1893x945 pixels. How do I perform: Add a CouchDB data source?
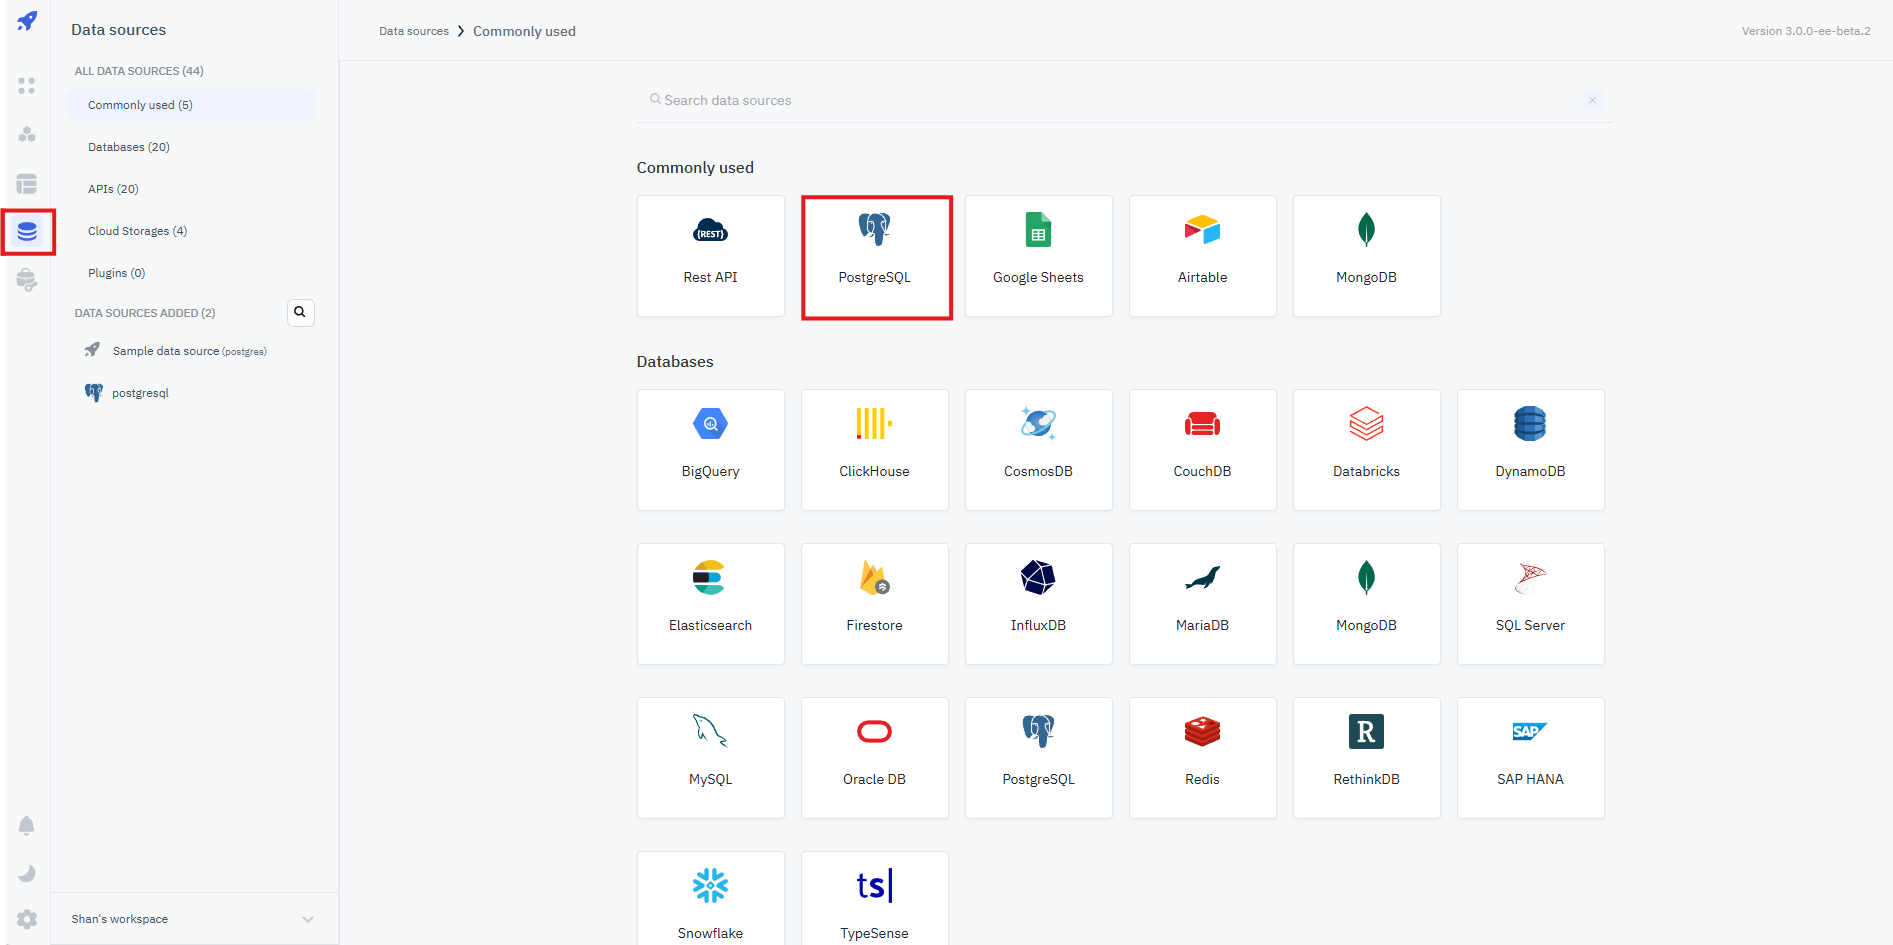(x=1203, y=450)
